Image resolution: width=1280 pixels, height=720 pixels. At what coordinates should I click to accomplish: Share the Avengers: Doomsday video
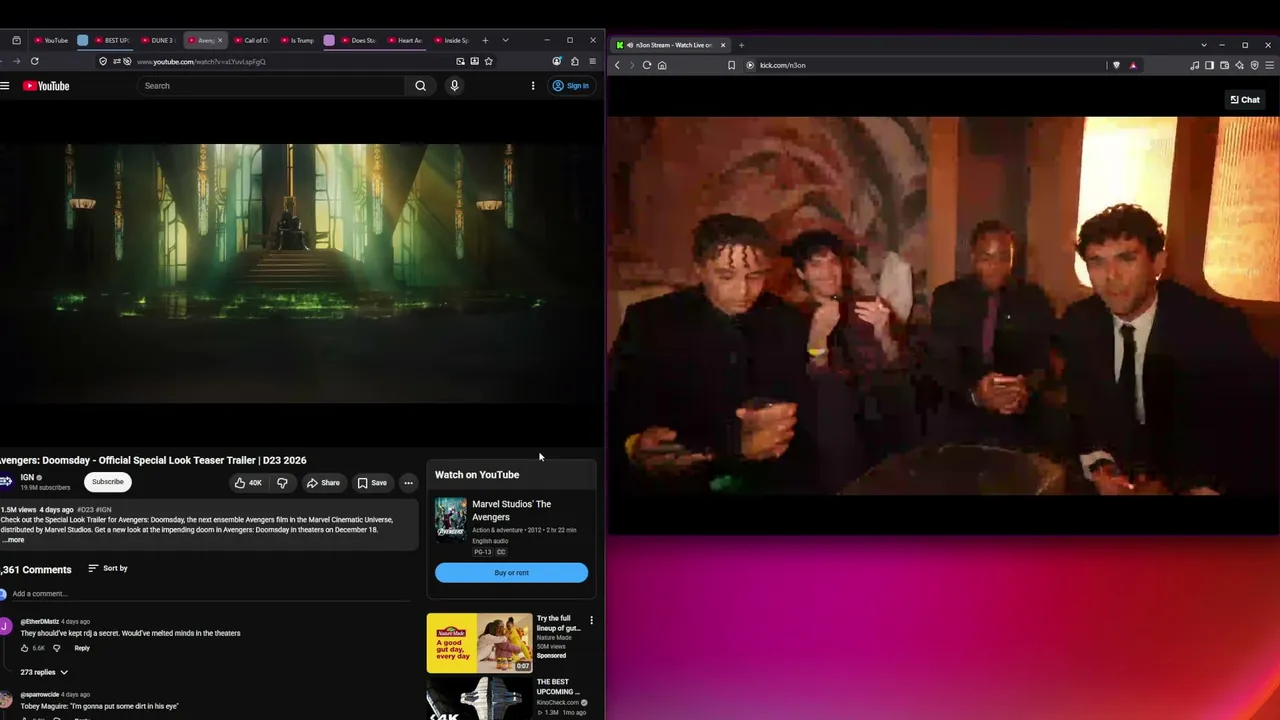tap(323, 483)
